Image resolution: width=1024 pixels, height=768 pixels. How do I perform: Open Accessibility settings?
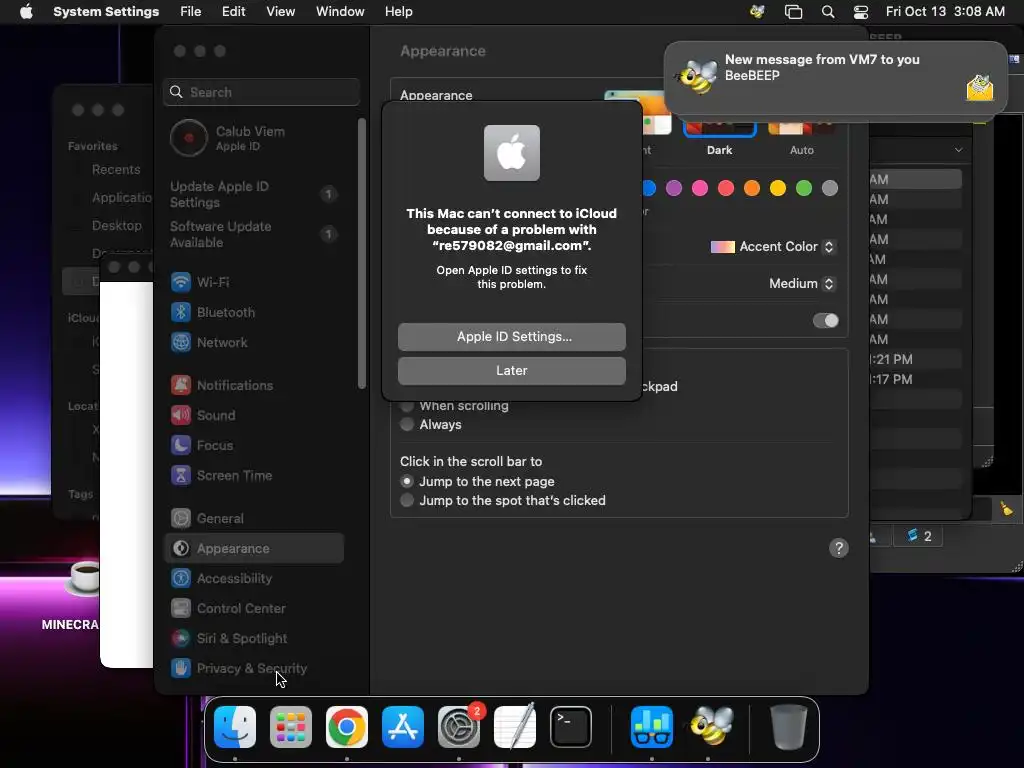point(255,579)
